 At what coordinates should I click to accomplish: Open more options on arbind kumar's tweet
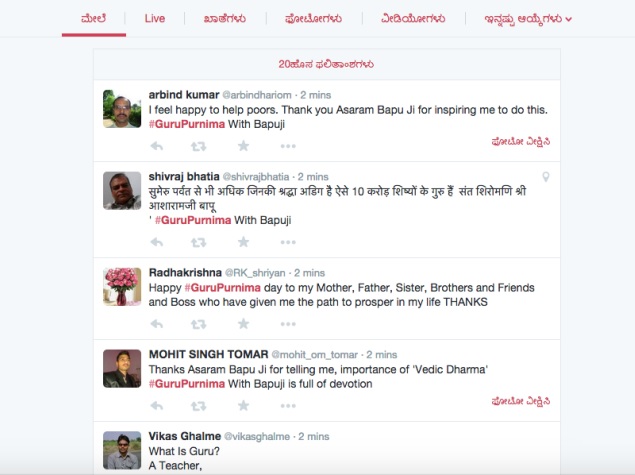pos(288,146)
